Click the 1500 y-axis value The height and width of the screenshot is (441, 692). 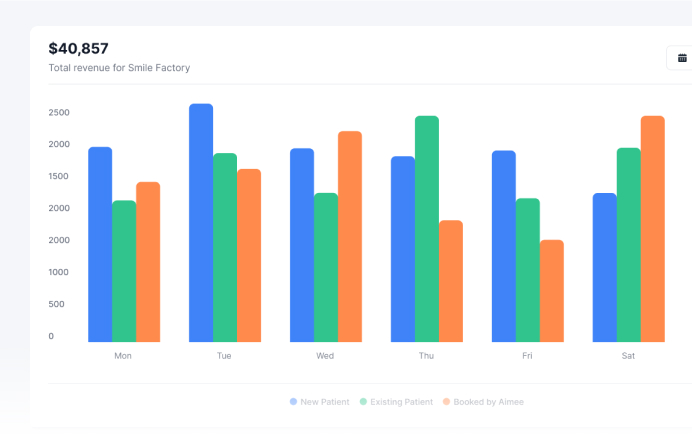(x=59, y=176)
